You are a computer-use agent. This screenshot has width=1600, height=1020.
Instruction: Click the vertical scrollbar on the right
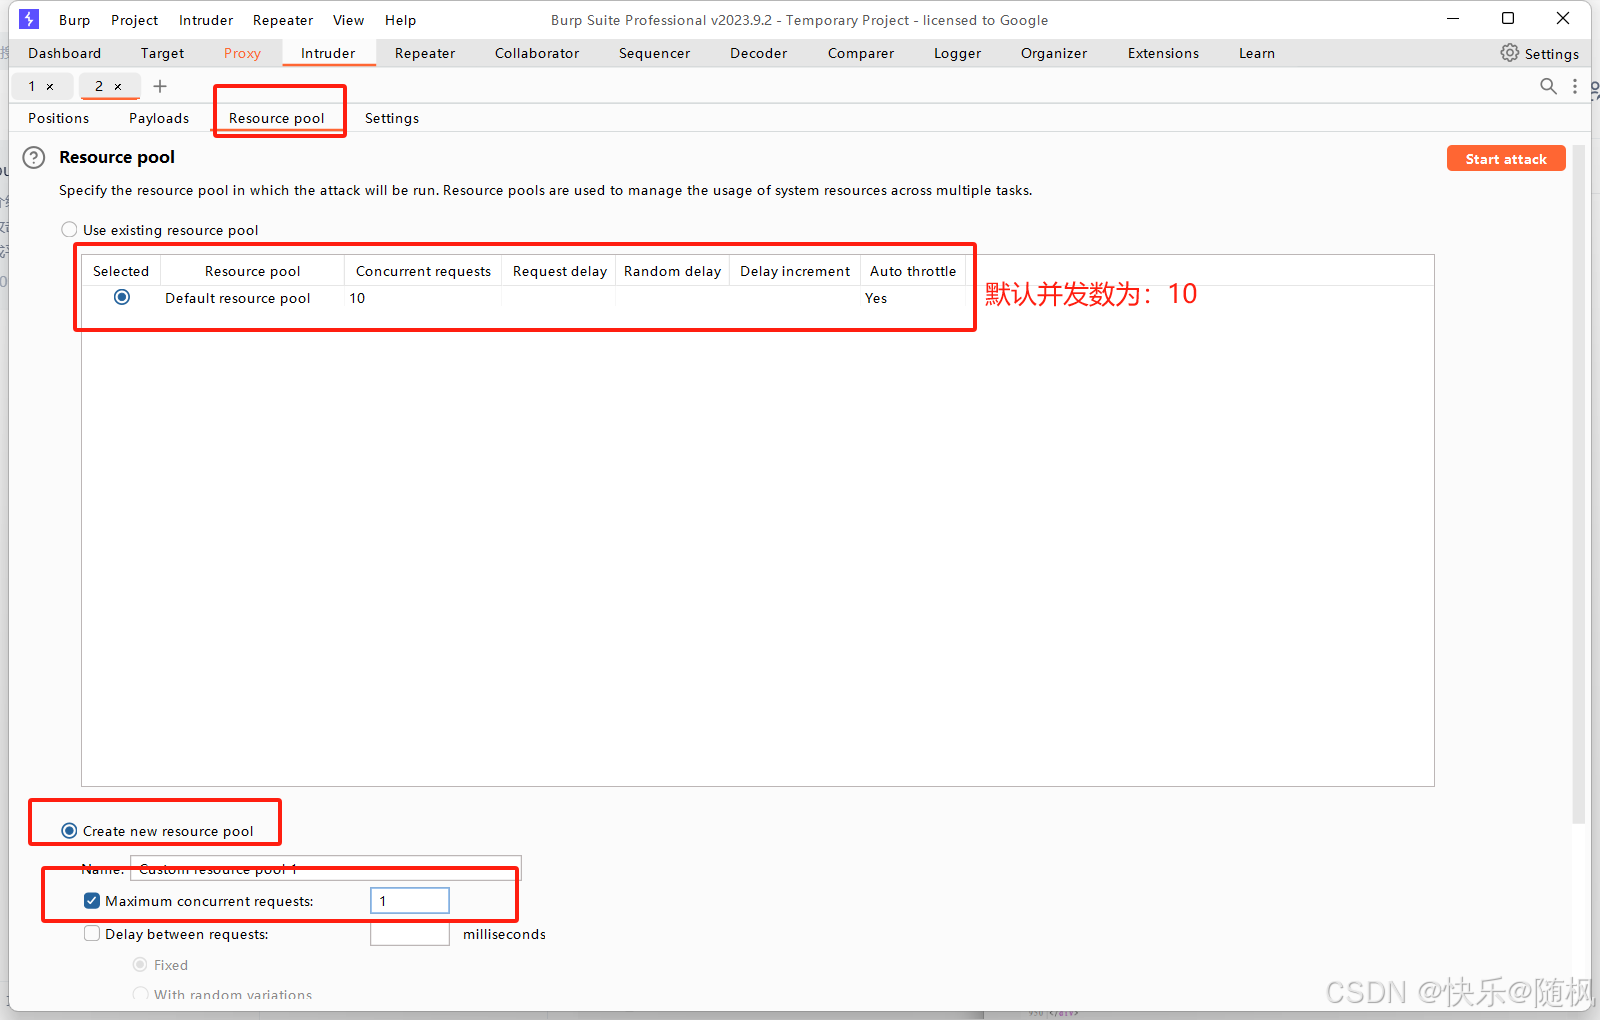(1579, 485)
